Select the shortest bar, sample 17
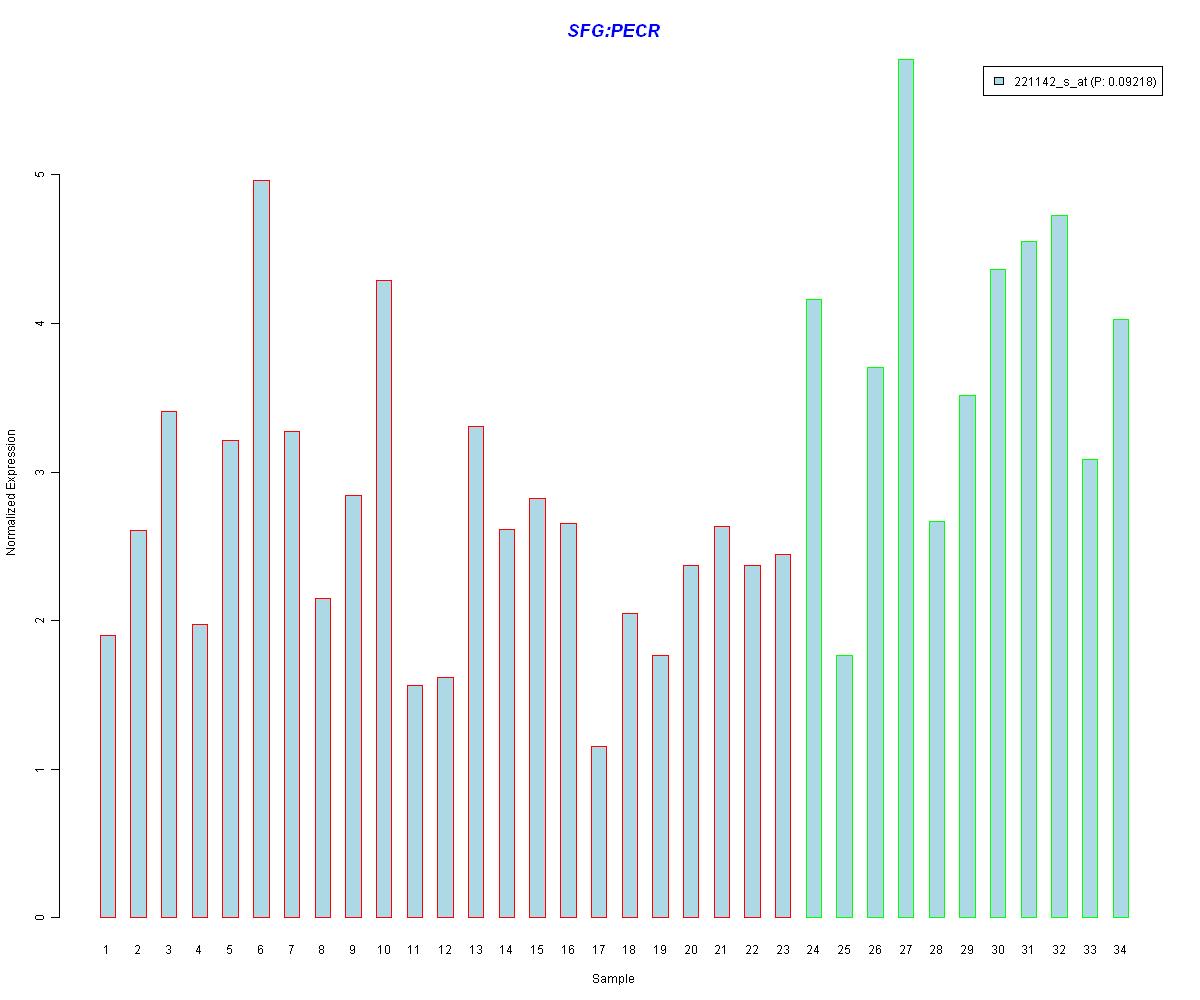The height and width of the screenshot is (1000, 1200). [599, 831]
